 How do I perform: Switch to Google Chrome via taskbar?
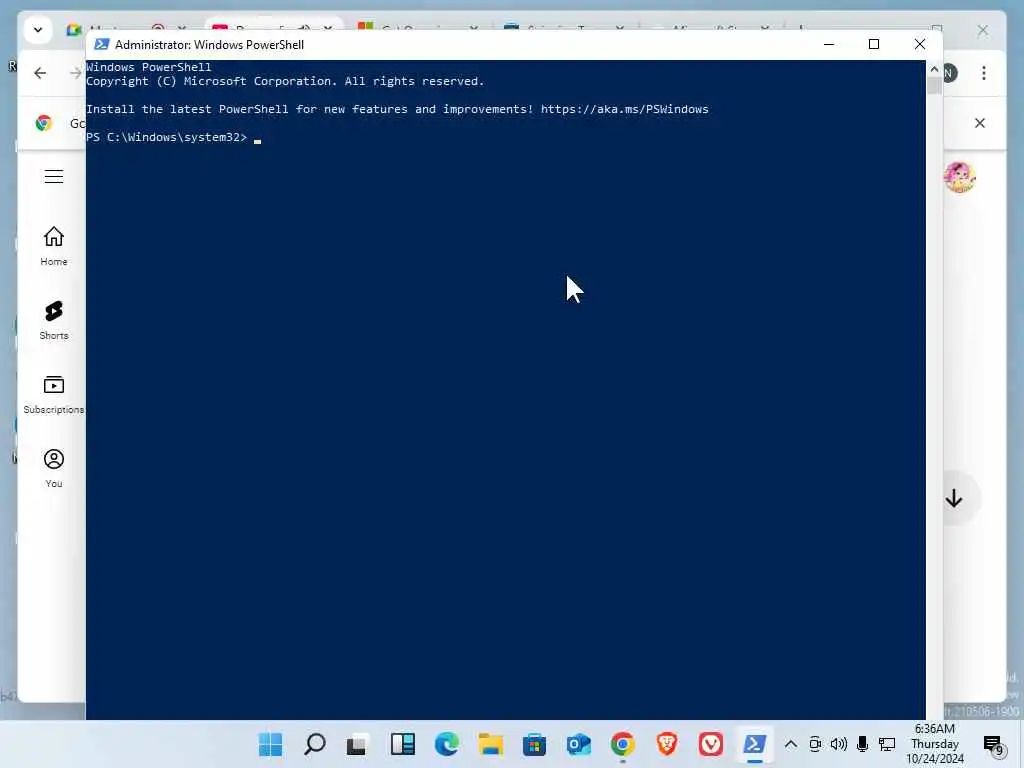[622, 744]
